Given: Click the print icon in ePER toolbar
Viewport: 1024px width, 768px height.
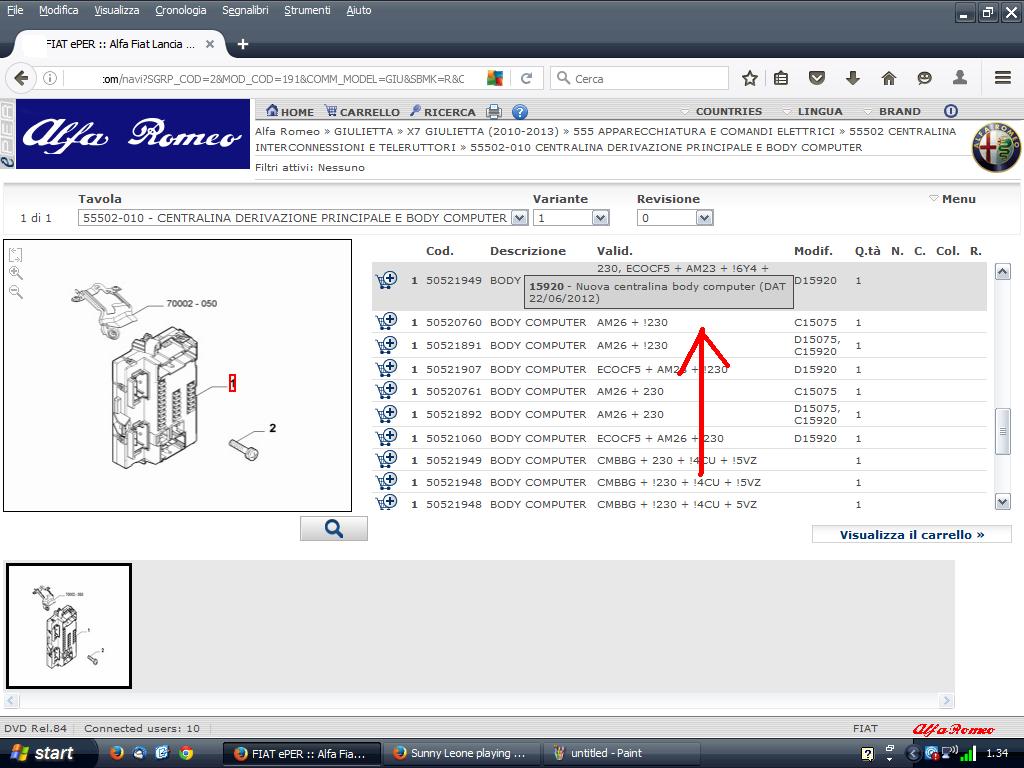Looking at the screenshot, I should [x=494, y=112].
